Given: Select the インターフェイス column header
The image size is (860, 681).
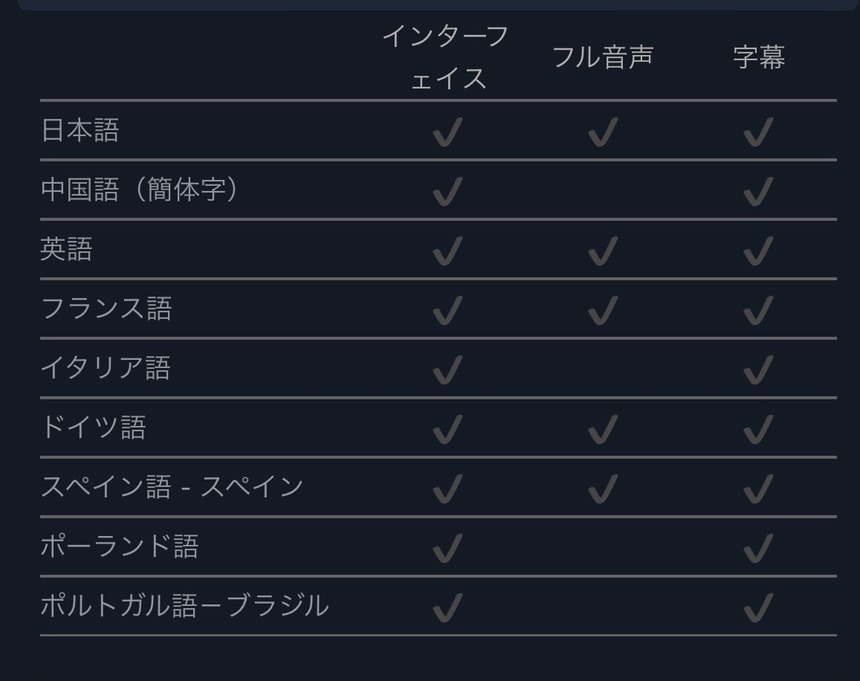Looking at the screenshot, I should click(x=446, y=58).
